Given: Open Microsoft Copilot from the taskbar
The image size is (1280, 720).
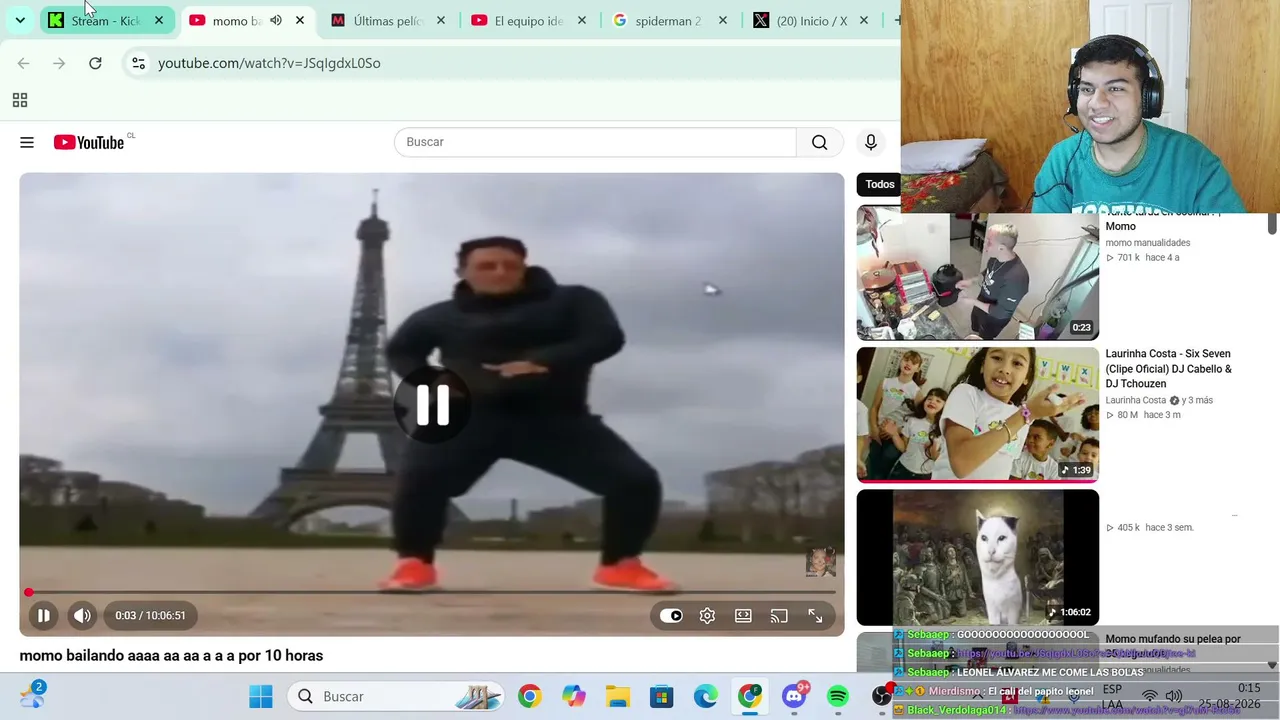Looking at the screenshot, I should click(x=573, y=696).
